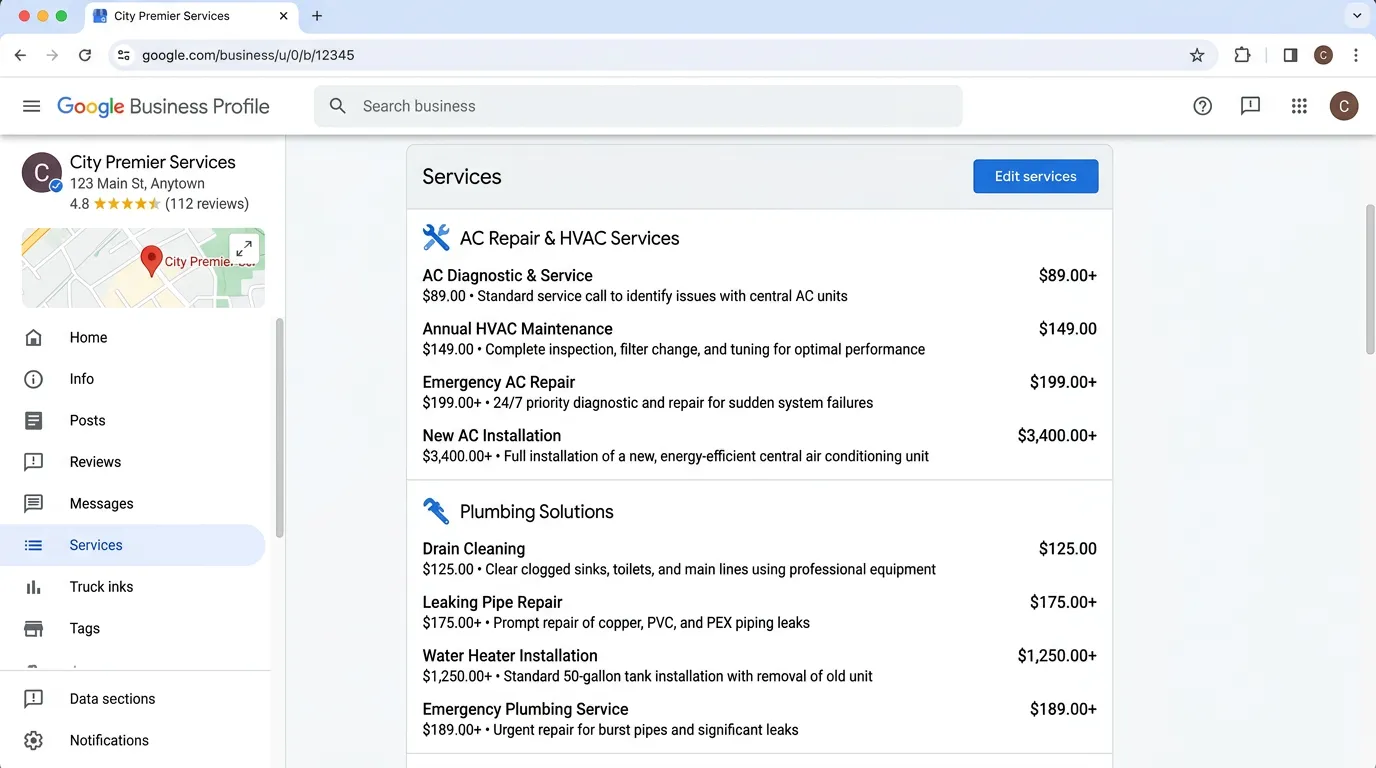Expand the map with fullscreen icon
Screen dimensions: 1376x768
[x=244, y=249]
